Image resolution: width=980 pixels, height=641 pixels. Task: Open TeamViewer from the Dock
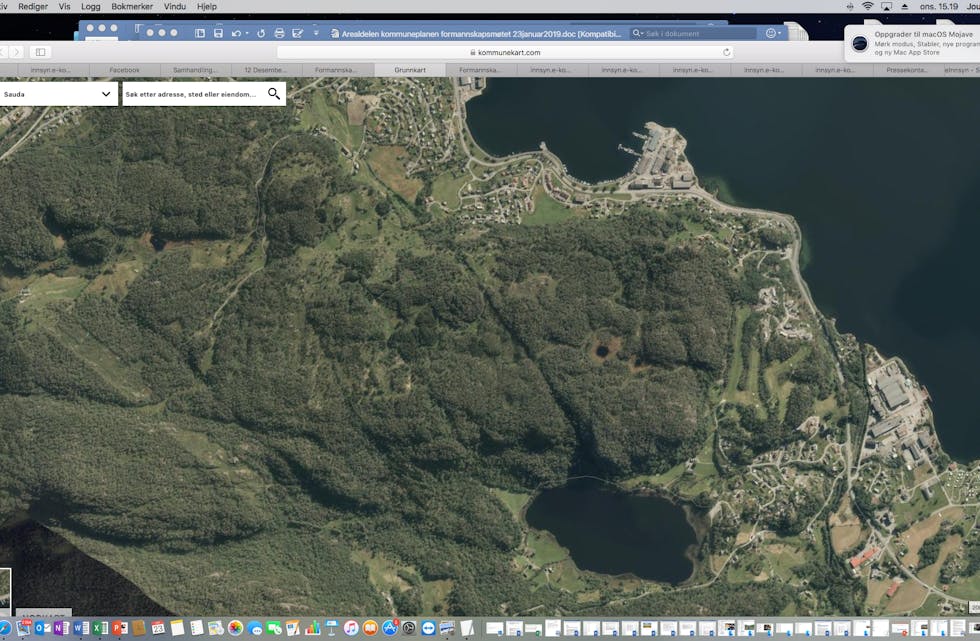coord(428,628)
